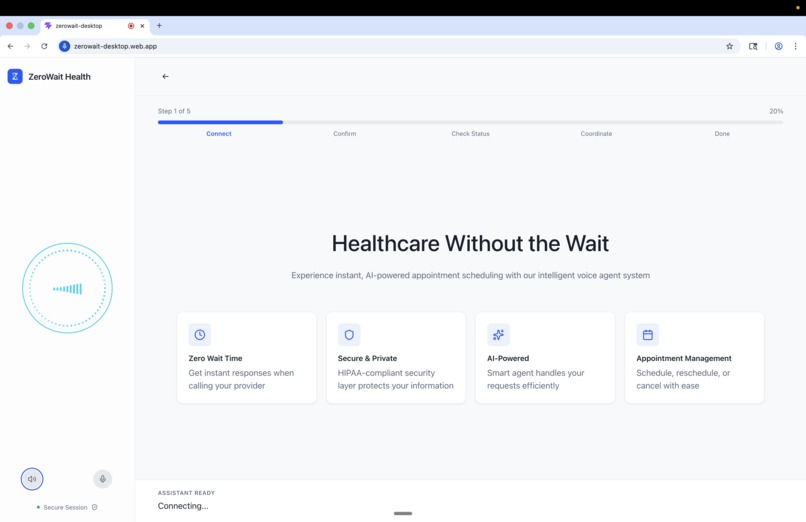Click the Secure Session green status dot
The width and height of the screenshot is (806, 522).
click(x=38, y=507)
